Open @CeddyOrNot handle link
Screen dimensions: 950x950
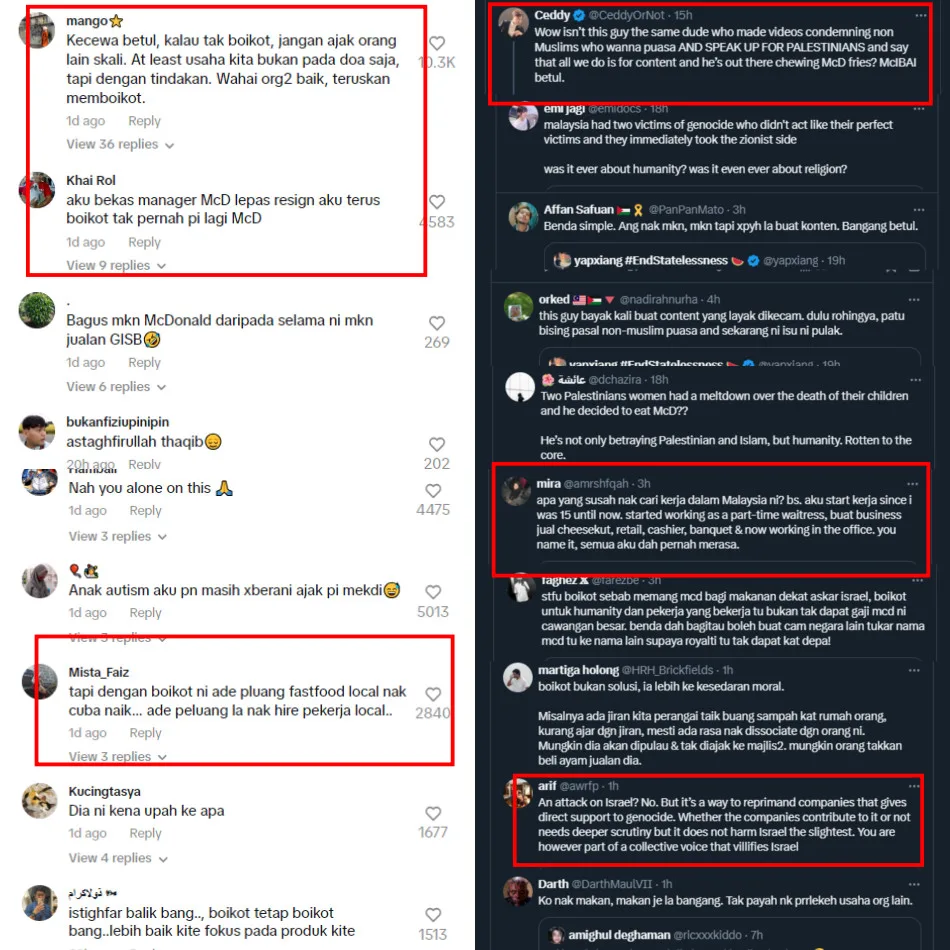click(626, 15)
